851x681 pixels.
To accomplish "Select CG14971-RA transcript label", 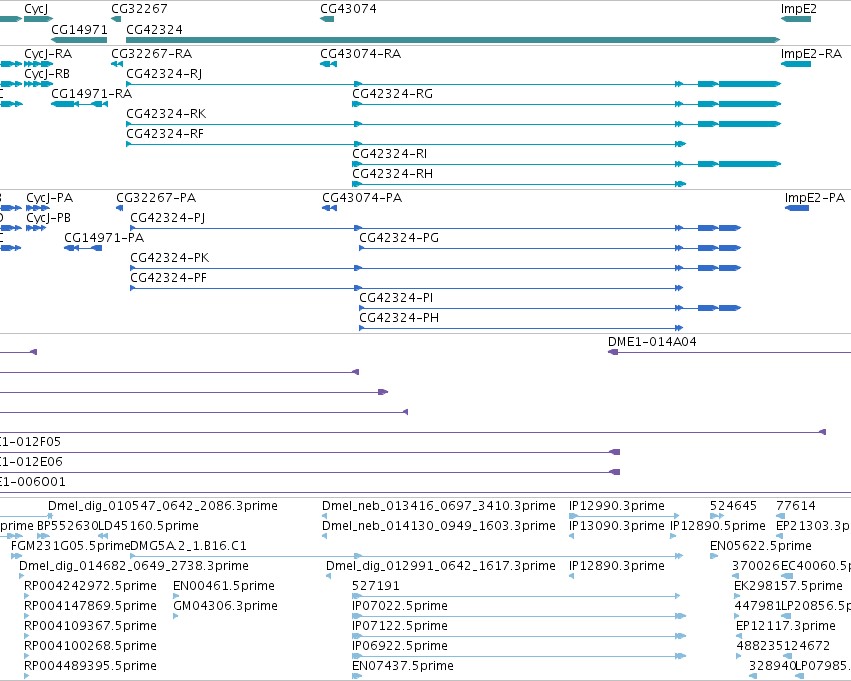I will [x=92, y=93].
